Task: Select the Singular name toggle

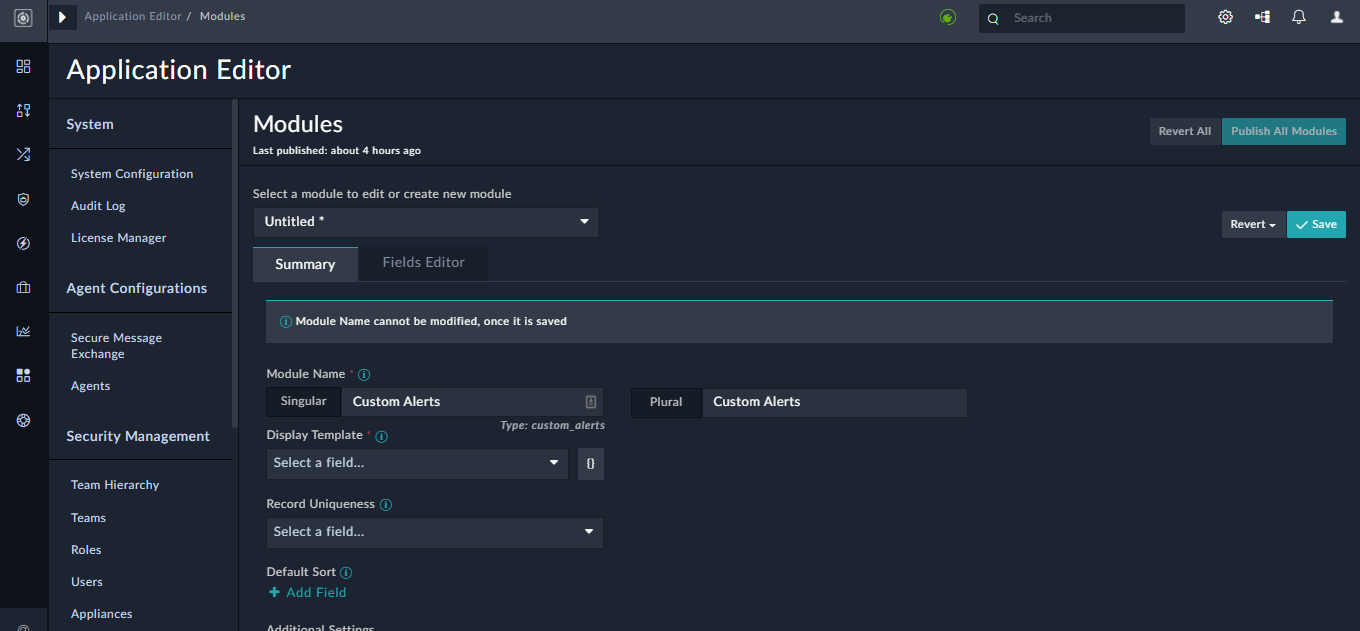Action: (x=303, y=401)
